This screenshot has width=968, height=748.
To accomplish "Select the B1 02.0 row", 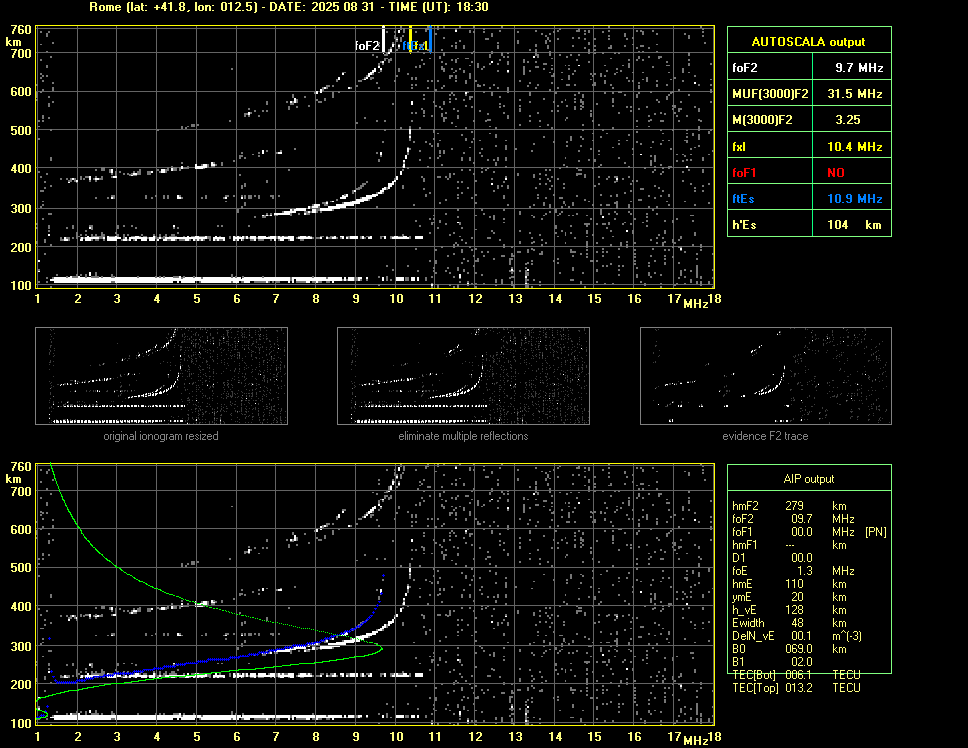I will 772,662.
